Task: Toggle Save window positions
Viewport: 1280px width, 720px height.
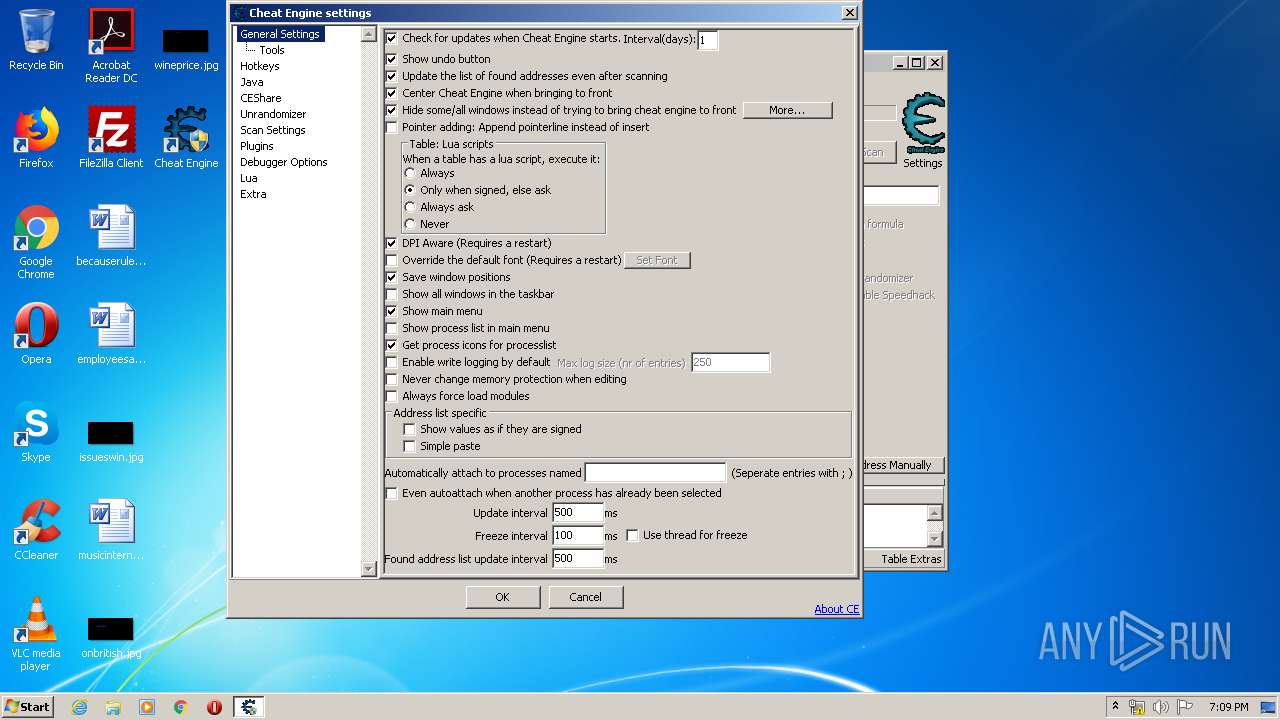Action: pos(392,277)
